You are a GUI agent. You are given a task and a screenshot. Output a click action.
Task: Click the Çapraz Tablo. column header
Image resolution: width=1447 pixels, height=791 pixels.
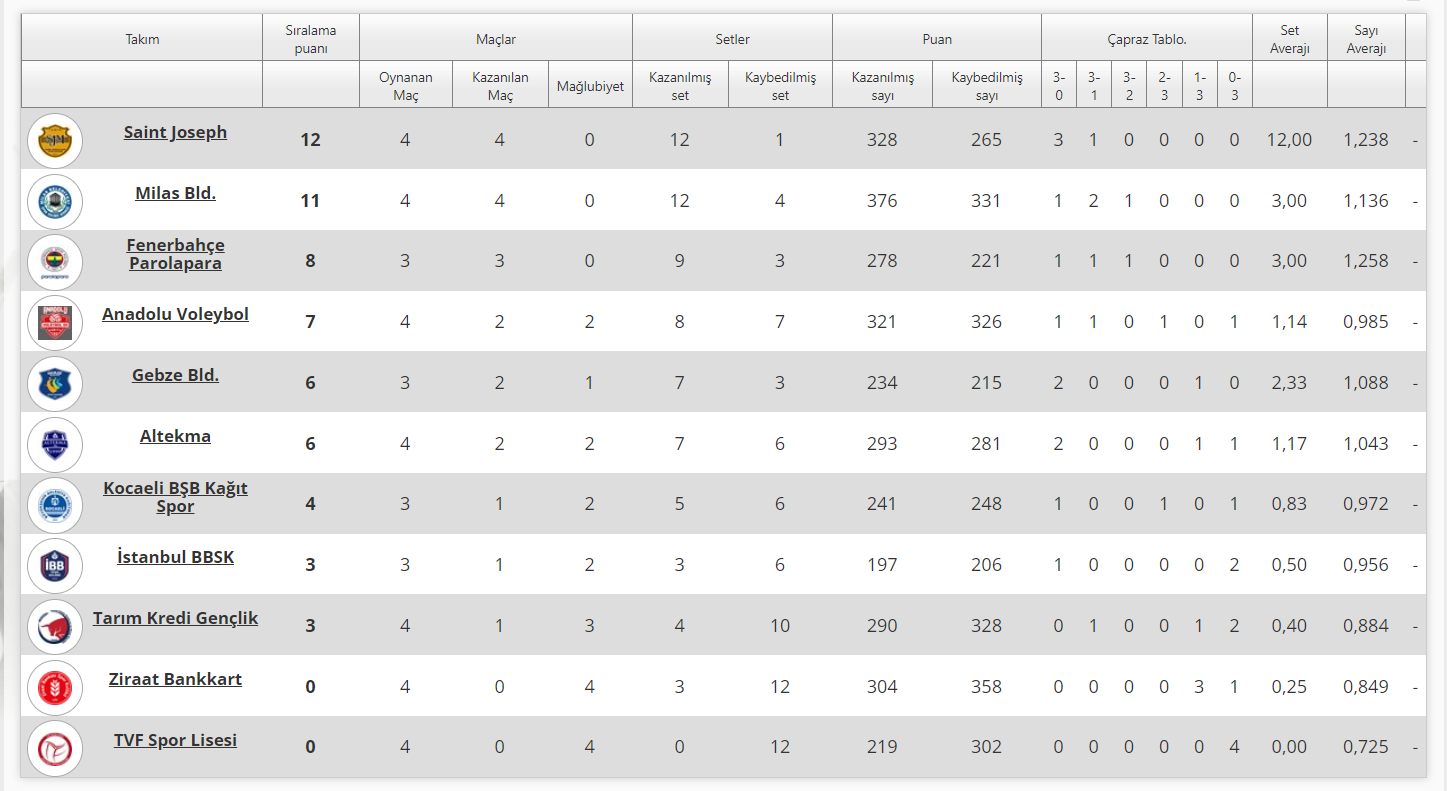(x=1146, y=39)
